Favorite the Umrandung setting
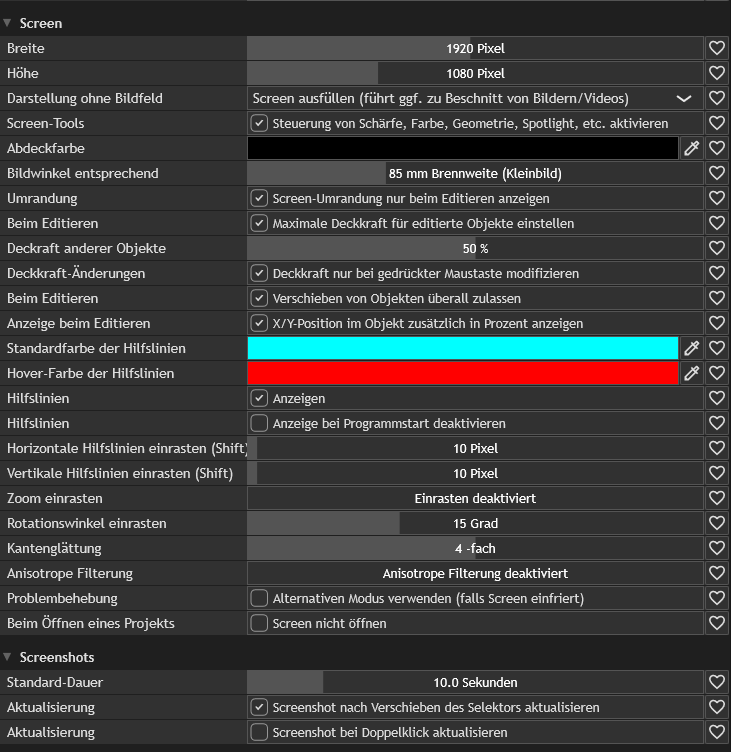This screenshot has width=731, height=752. (717, 198)
